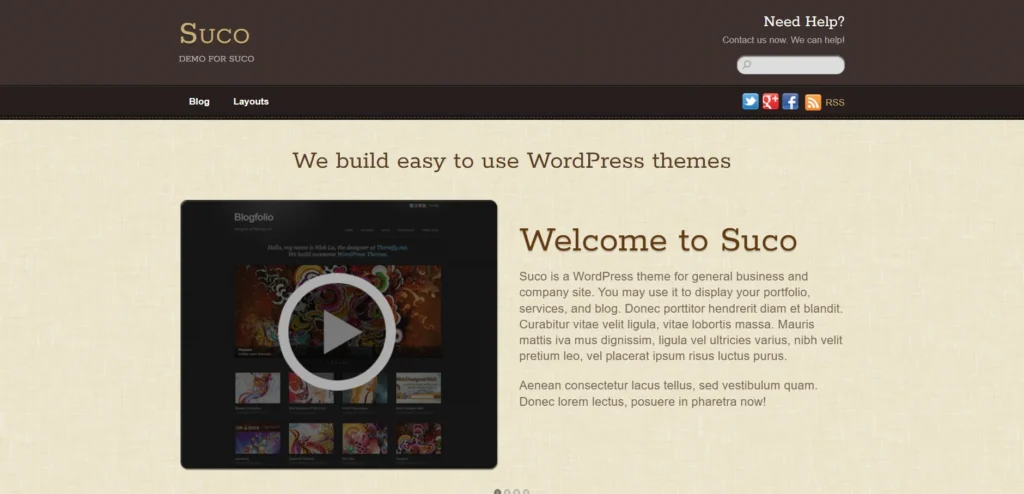
Task: Click the Need Help? heading
Action: [803, 21]
